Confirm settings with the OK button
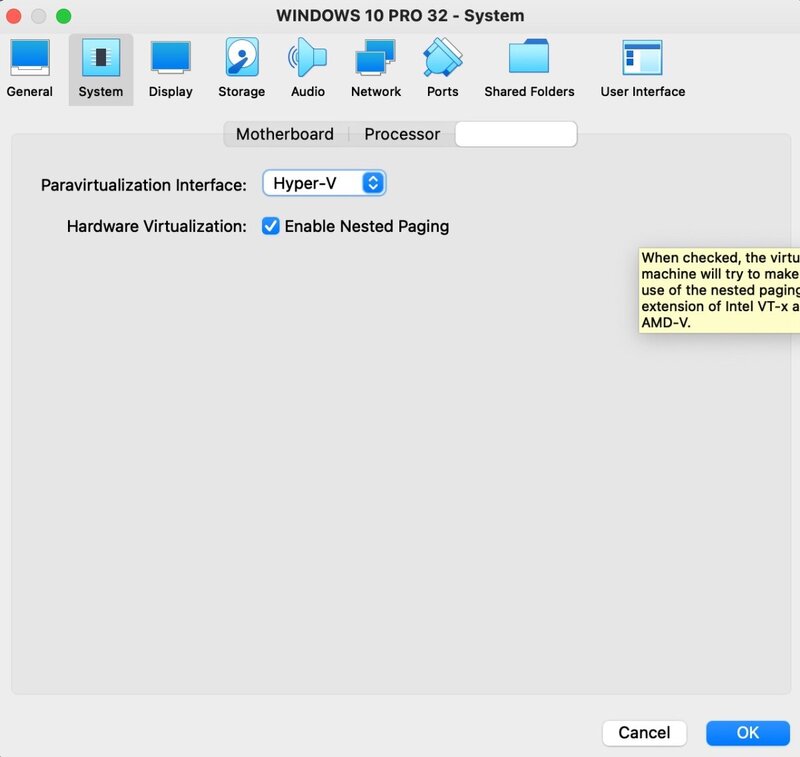Image resolution: width=800 pixels, height=757 pixels. (x=747, y=733)
